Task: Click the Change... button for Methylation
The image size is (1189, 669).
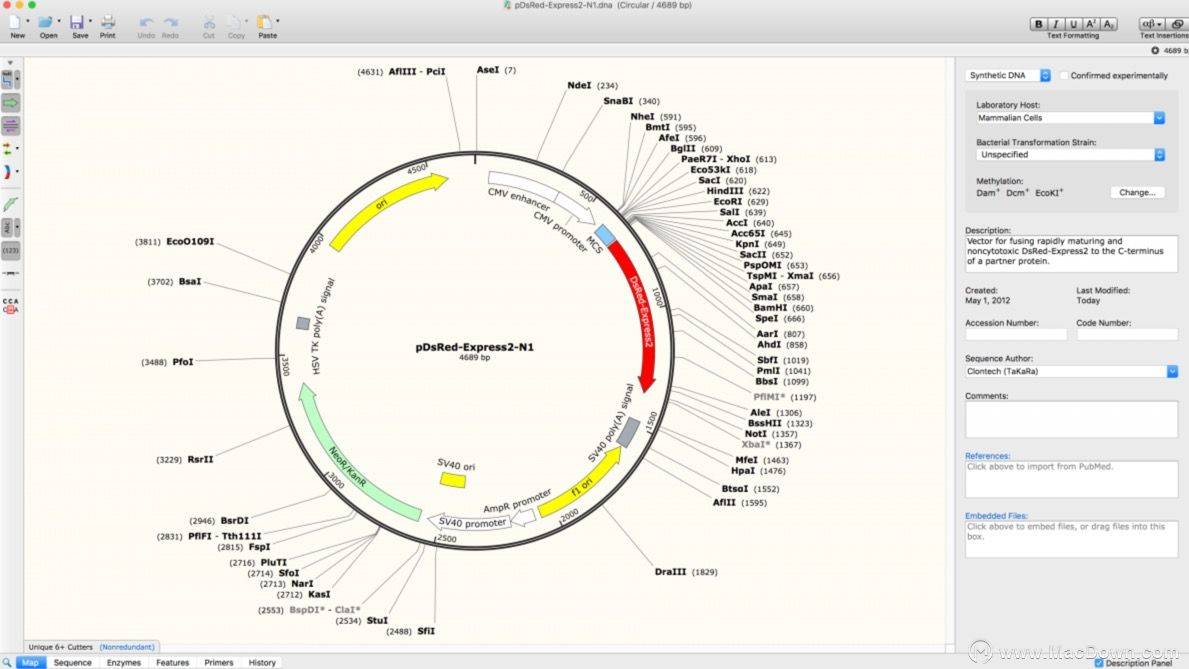Action: [x=1137, y=192]
